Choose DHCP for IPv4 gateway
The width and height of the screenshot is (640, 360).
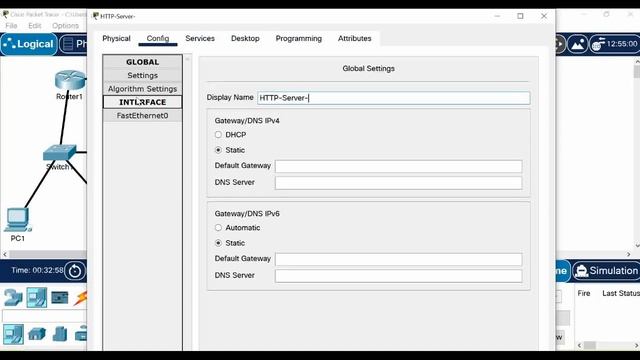pyautogui.click(x=218, y=135)
